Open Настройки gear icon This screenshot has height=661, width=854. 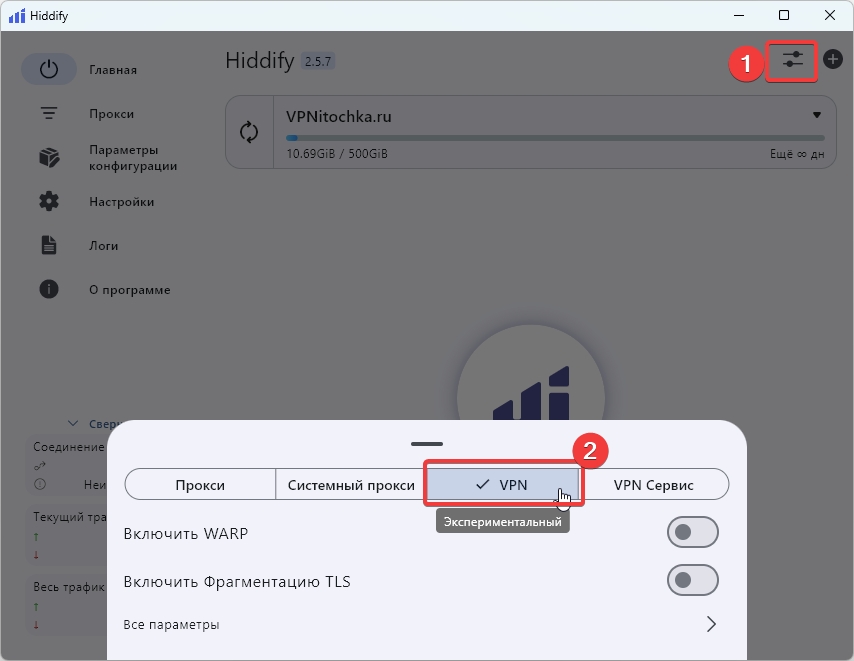49,202
